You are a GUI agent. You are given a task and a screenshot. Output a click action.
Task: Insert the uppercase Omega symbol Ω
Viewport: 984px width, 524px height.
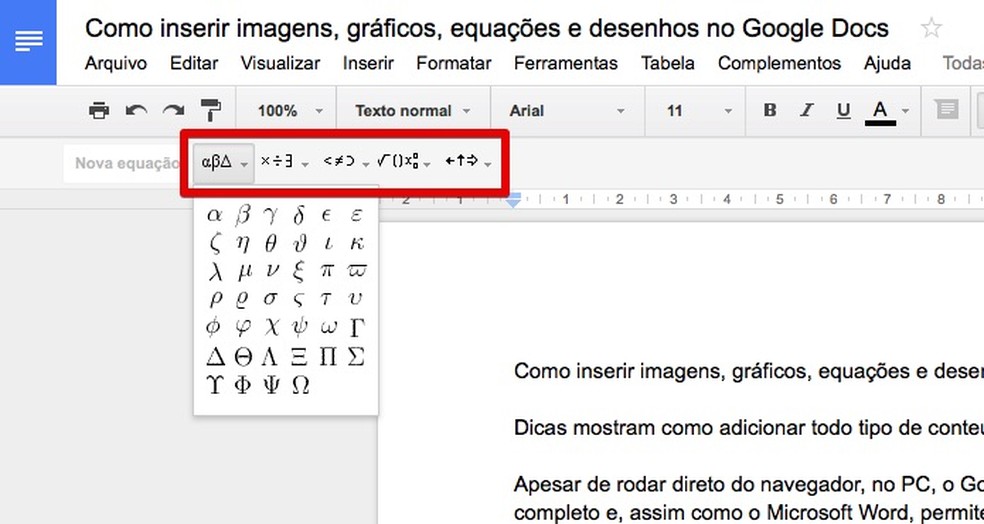[301, 385]
